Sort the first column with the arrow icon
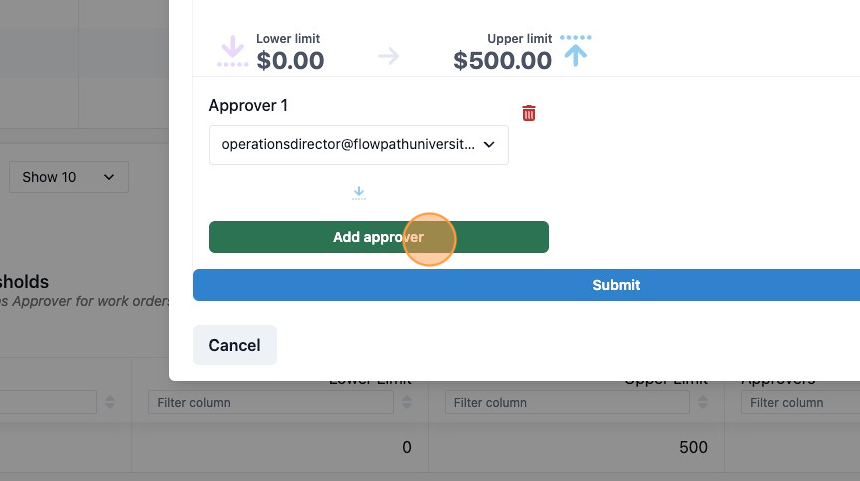This screenshot has height=481, width=860. 110,402
